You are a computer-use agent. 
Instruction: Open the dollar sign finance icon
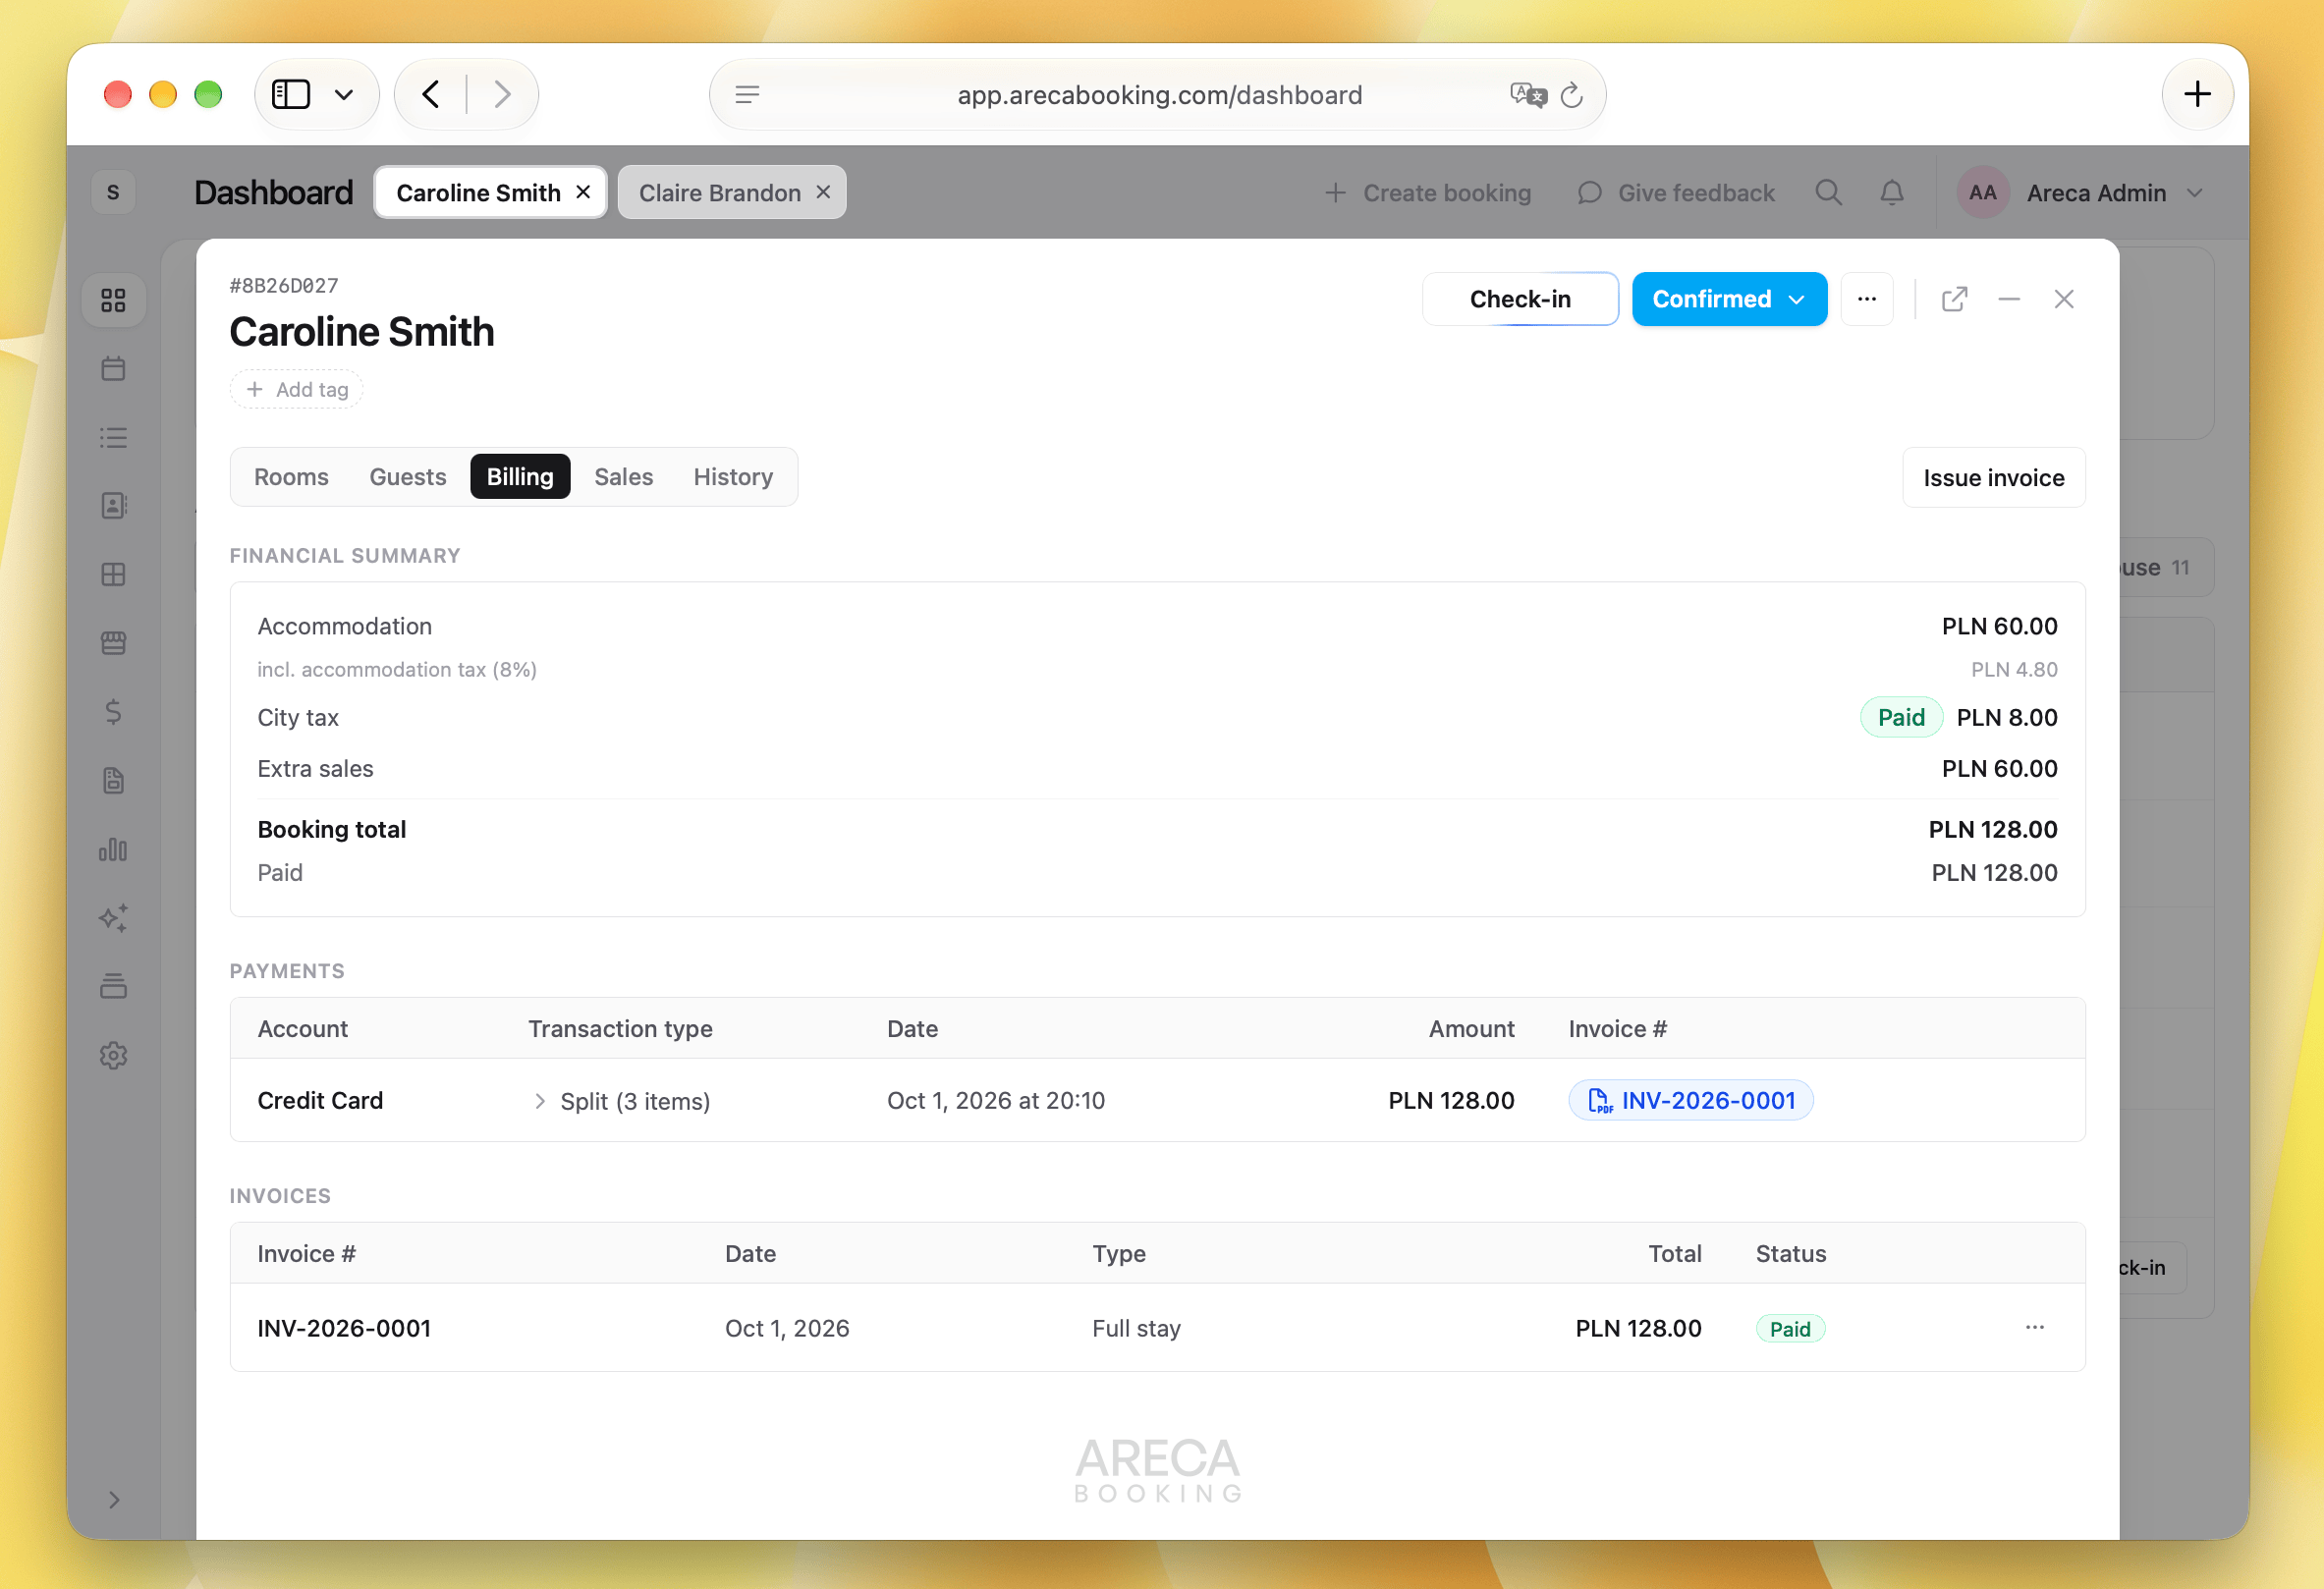coord(113,712)
